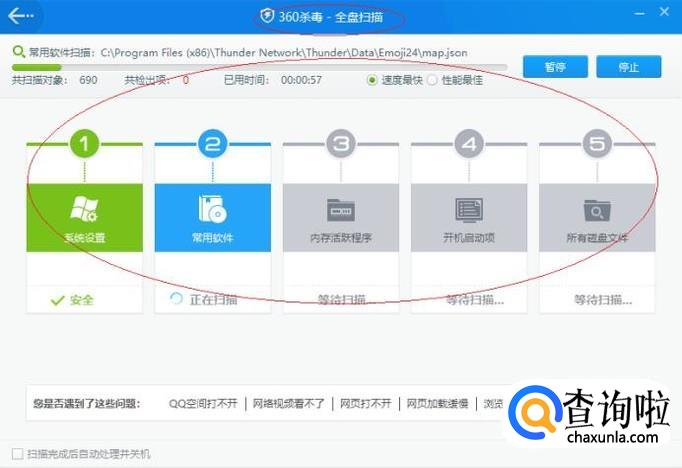
Task: Select step 4 gray circle
Action: 469,144
